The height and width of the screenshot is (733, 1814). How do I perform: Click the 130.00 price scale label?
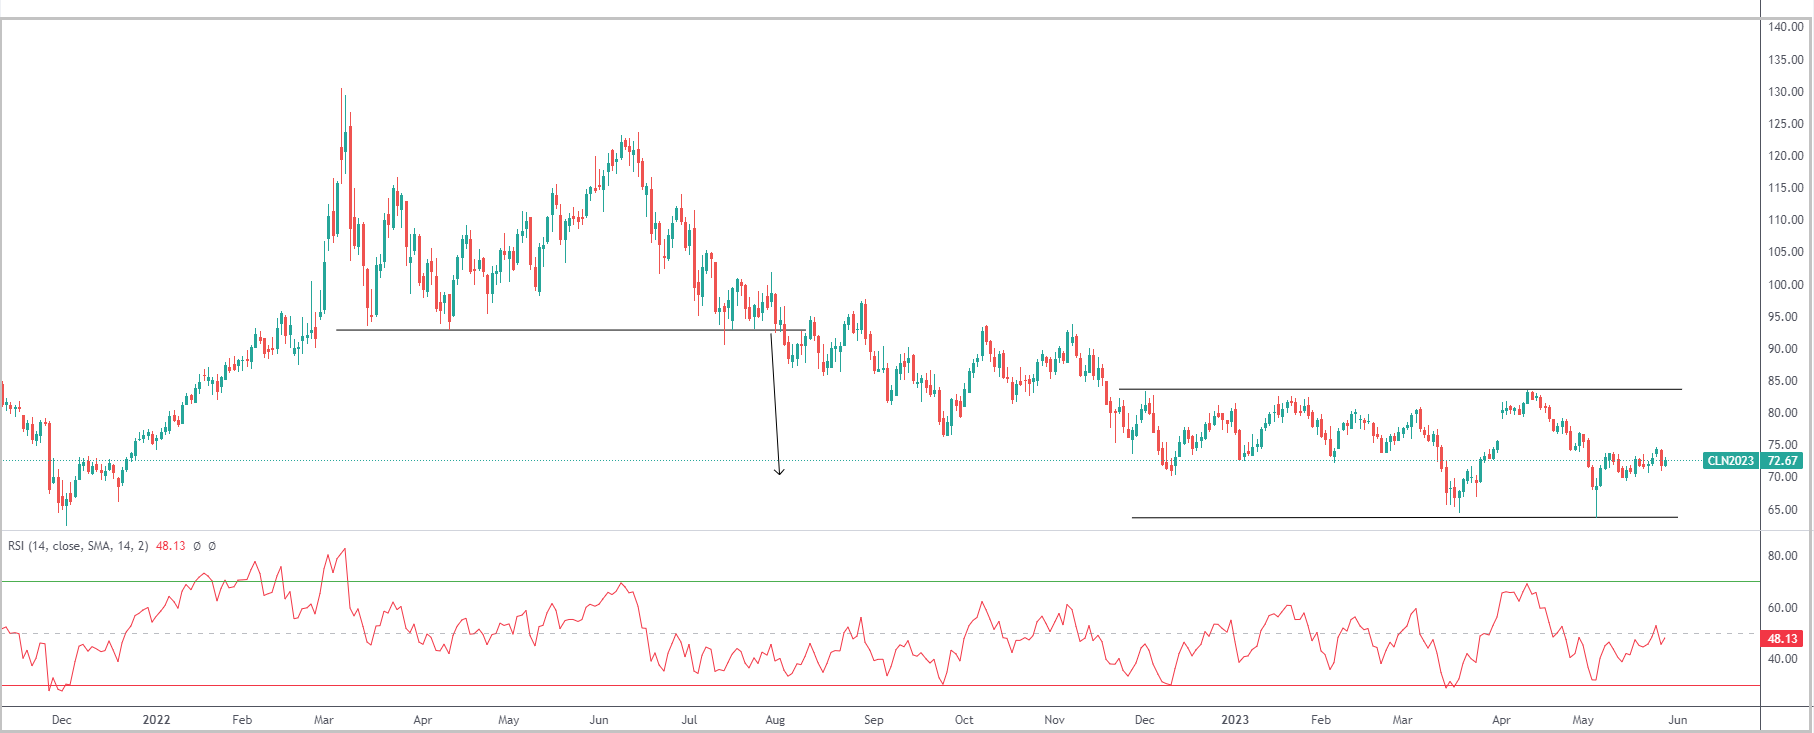1786,92
